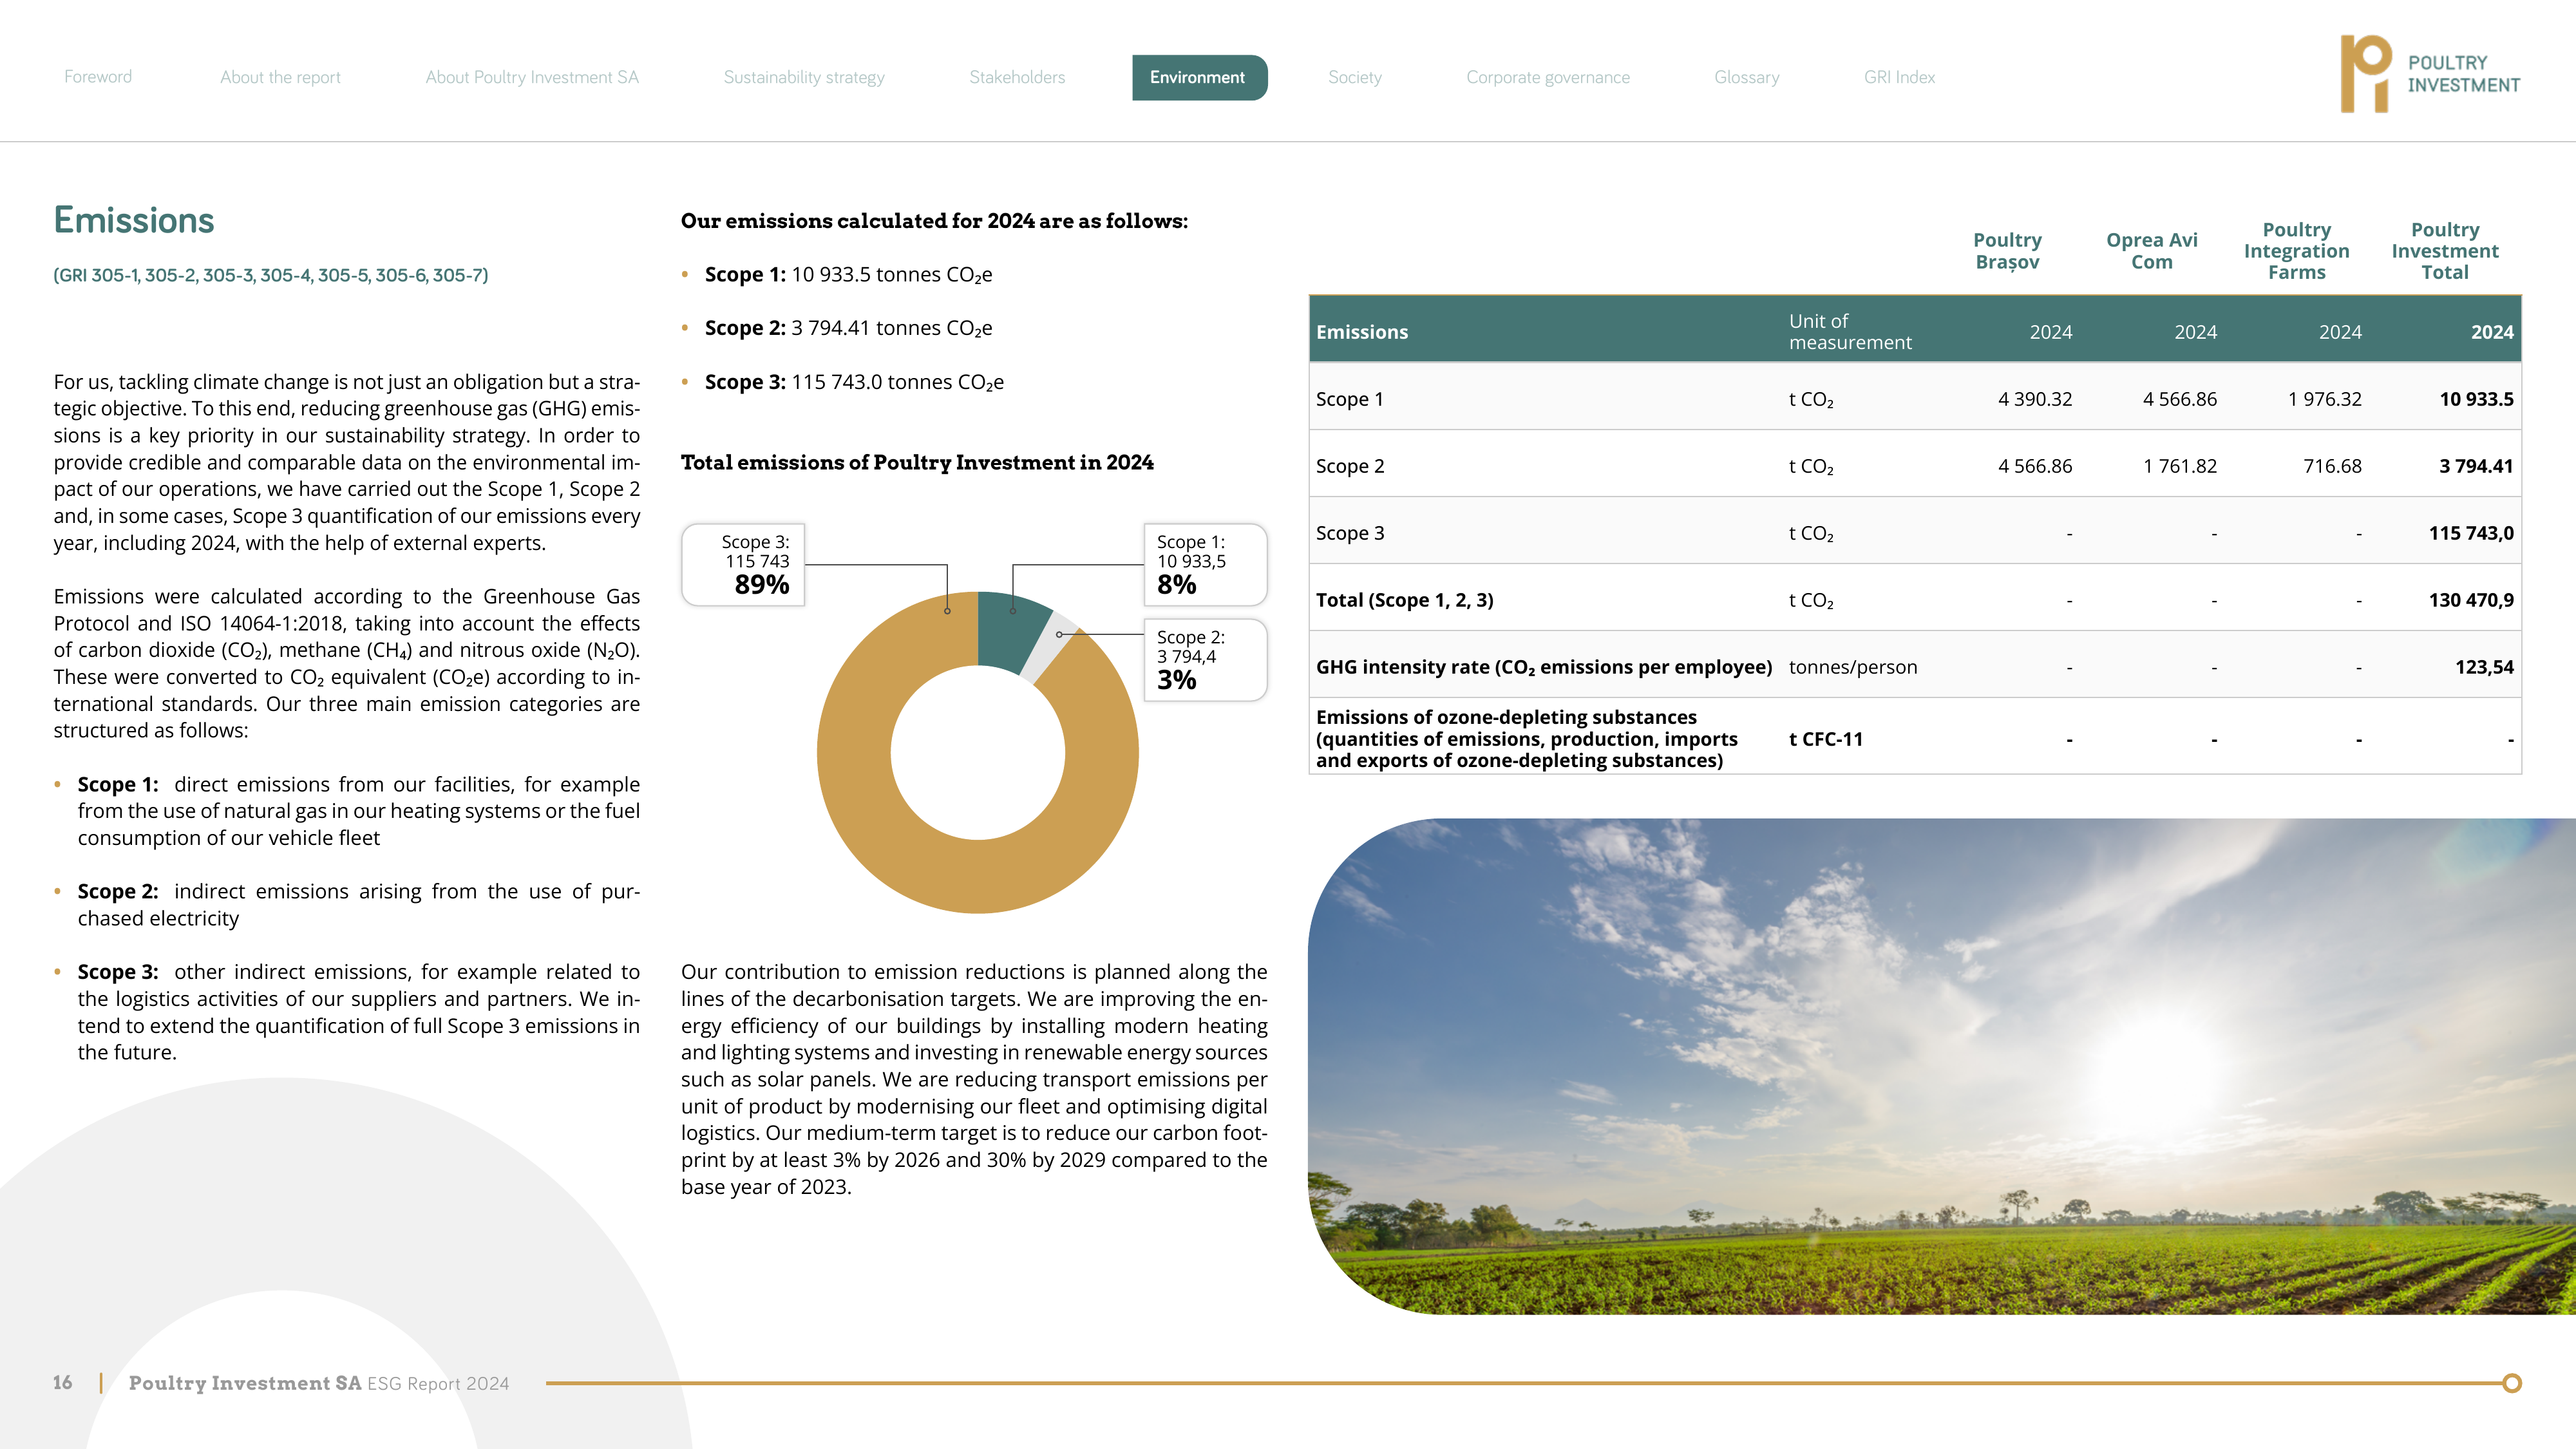Select Oprea Avi Com column header
The image size is (2576, 1449).
(2152, 251)
